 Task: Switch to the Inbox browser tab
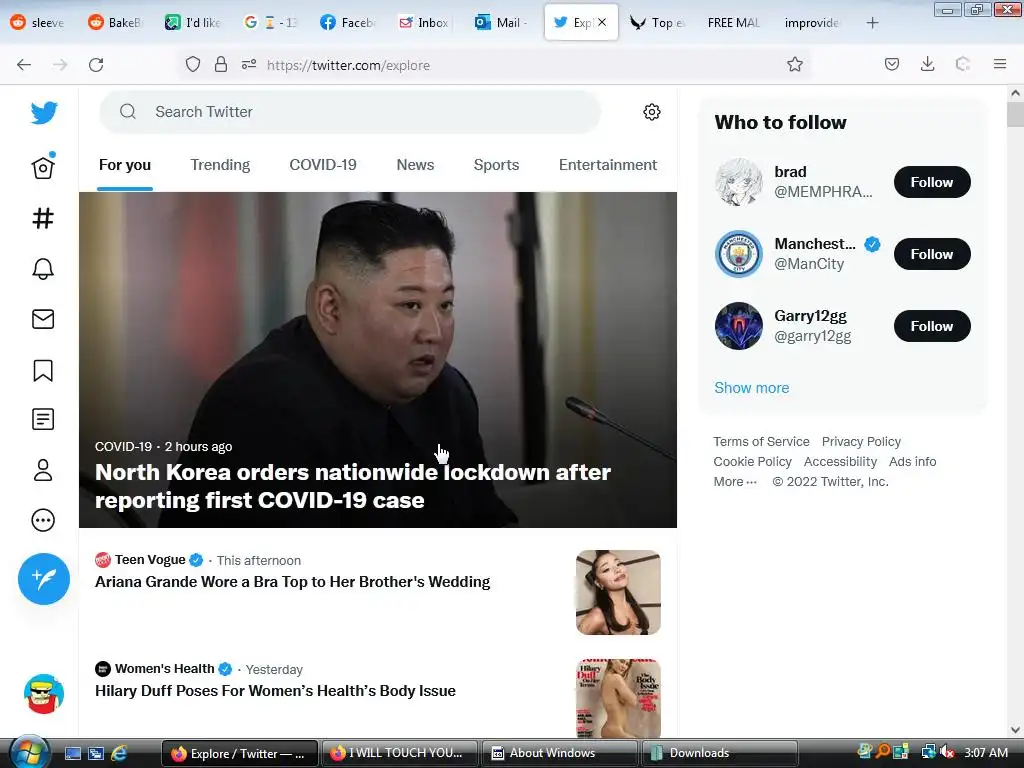[x=424, y=23]
